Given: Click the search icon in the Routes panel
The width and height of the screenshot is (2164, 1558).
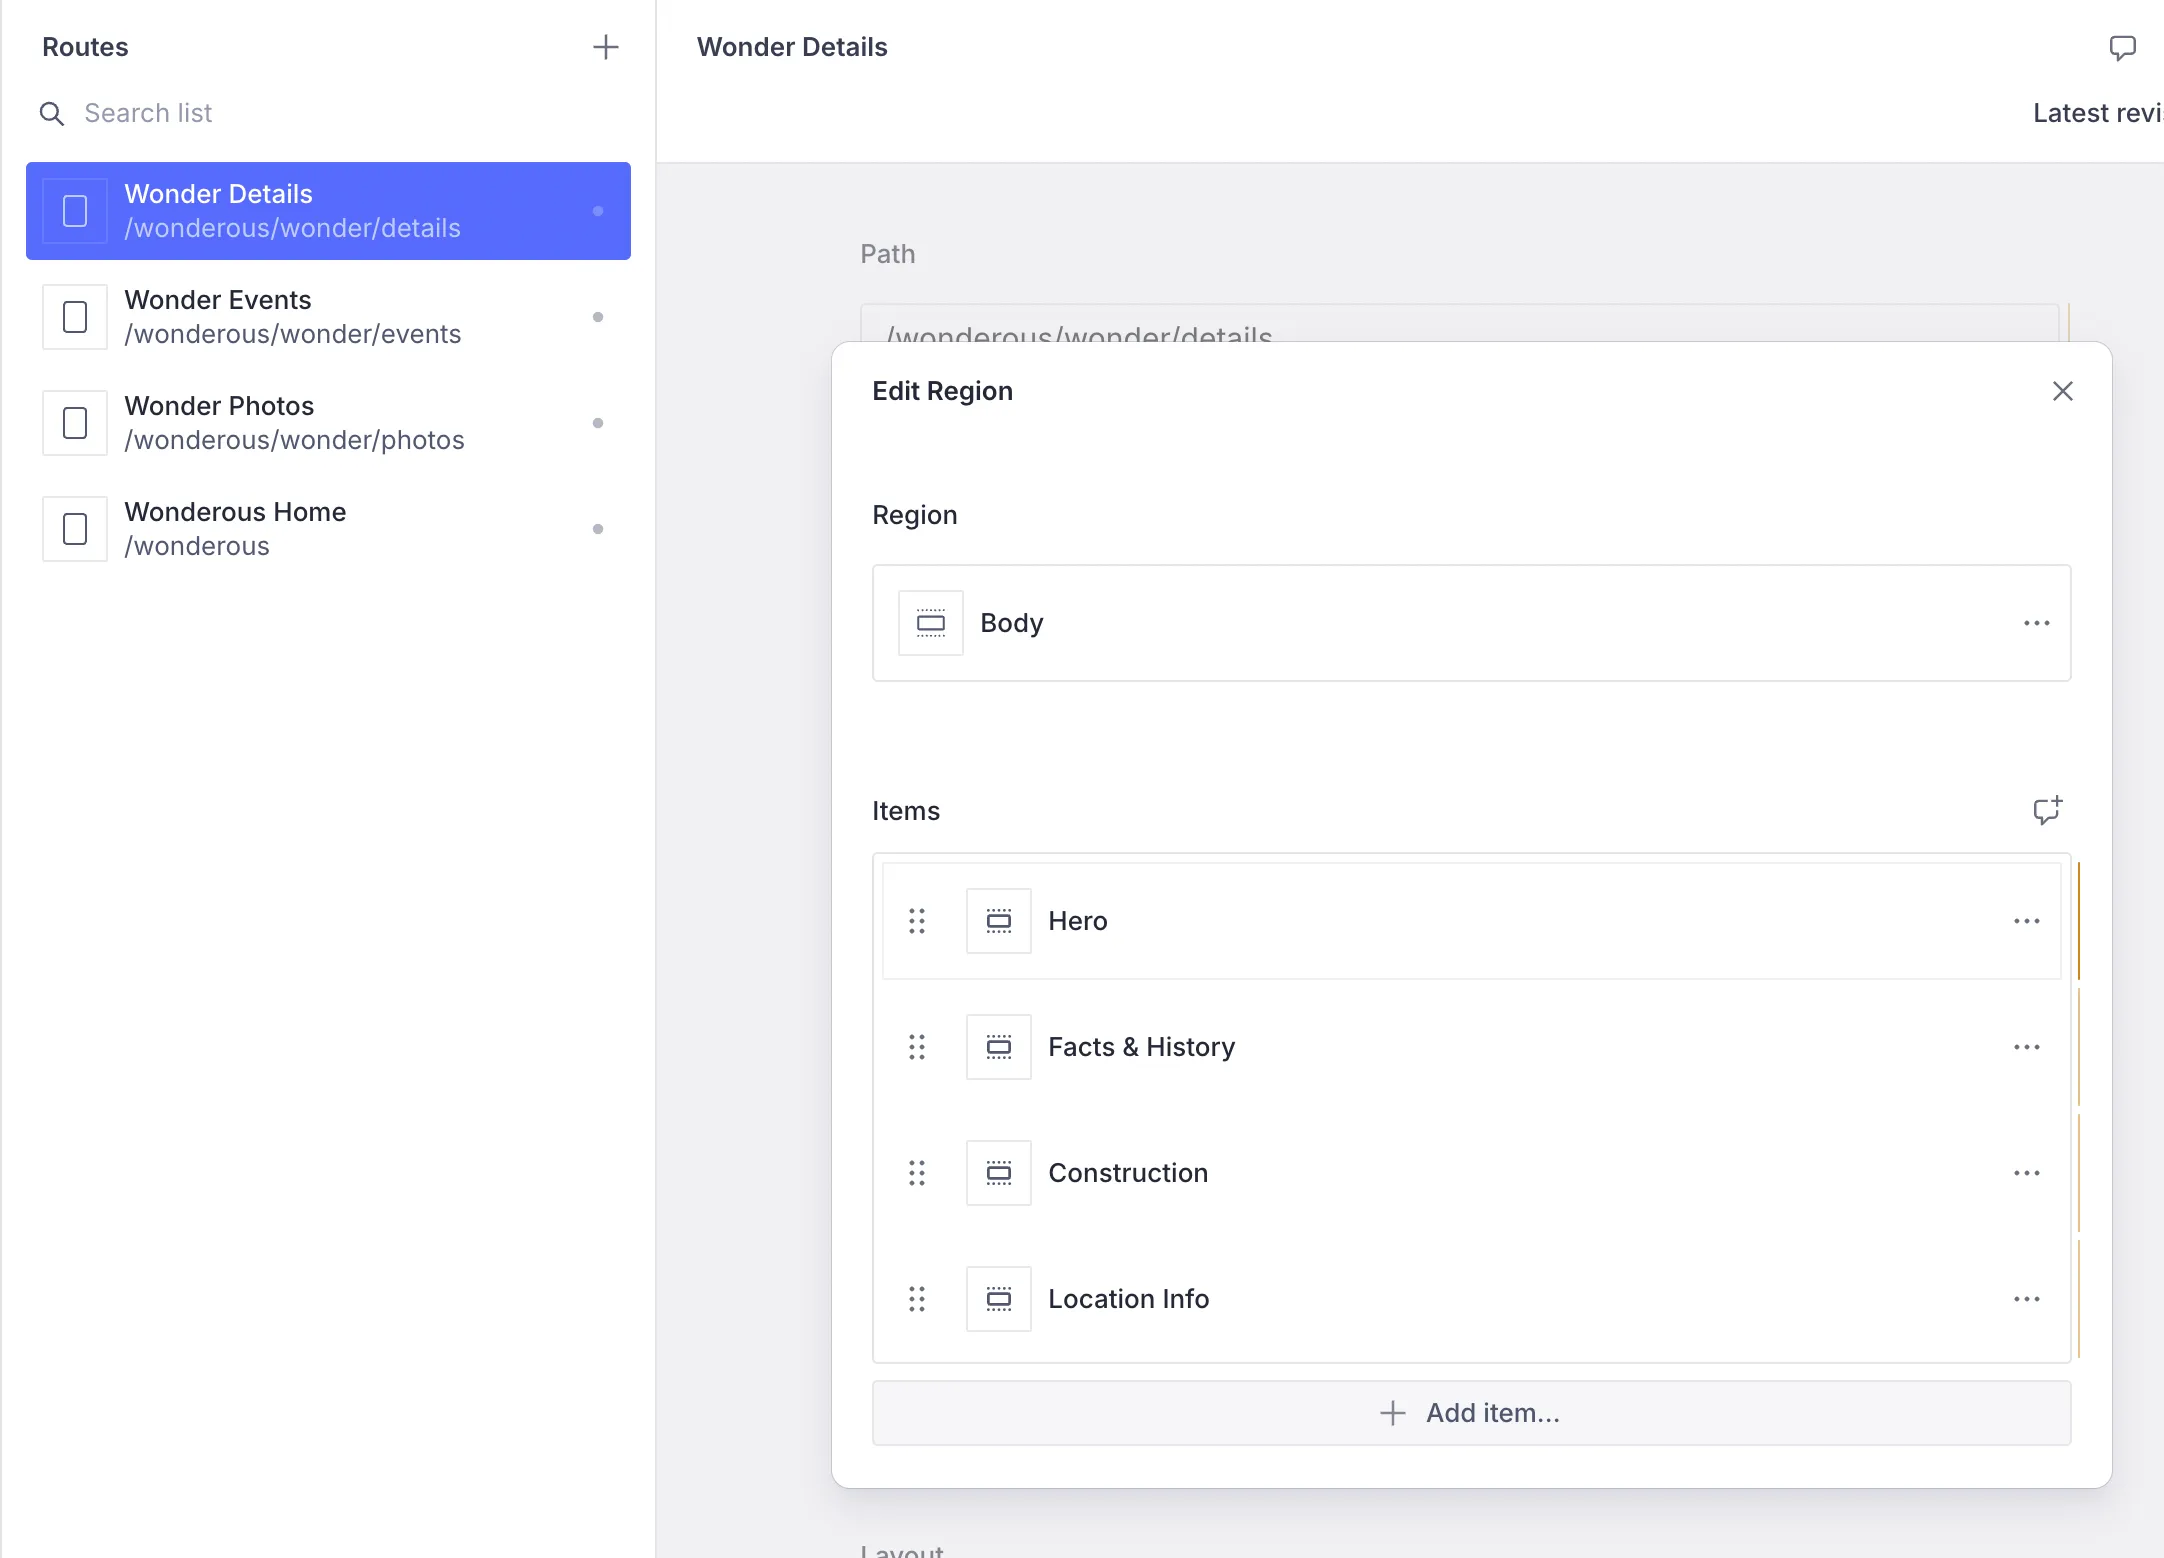Looking at the screenshot, I should point(52,113).
